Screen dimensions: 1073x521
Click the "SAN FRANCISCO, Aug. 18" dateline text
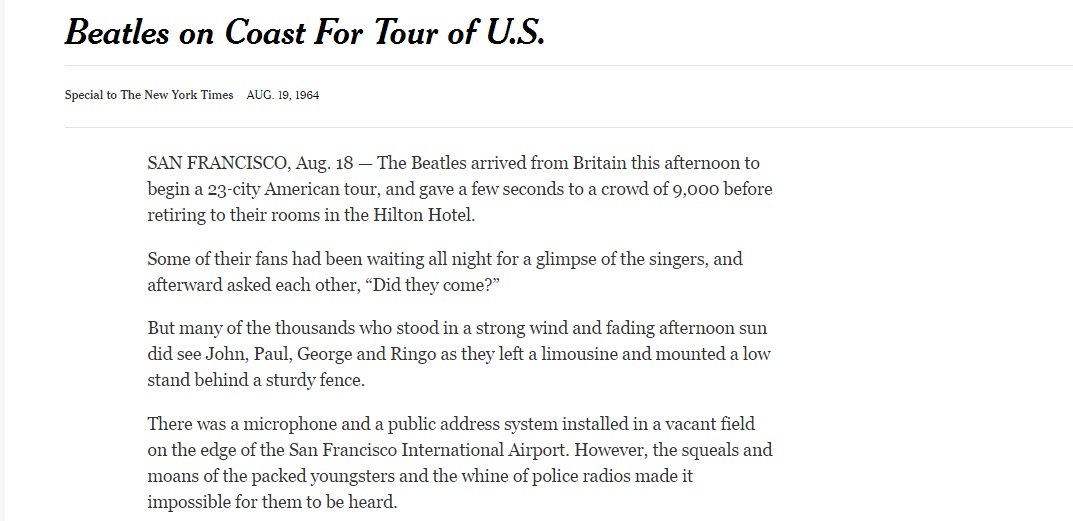tap(250, 164)
